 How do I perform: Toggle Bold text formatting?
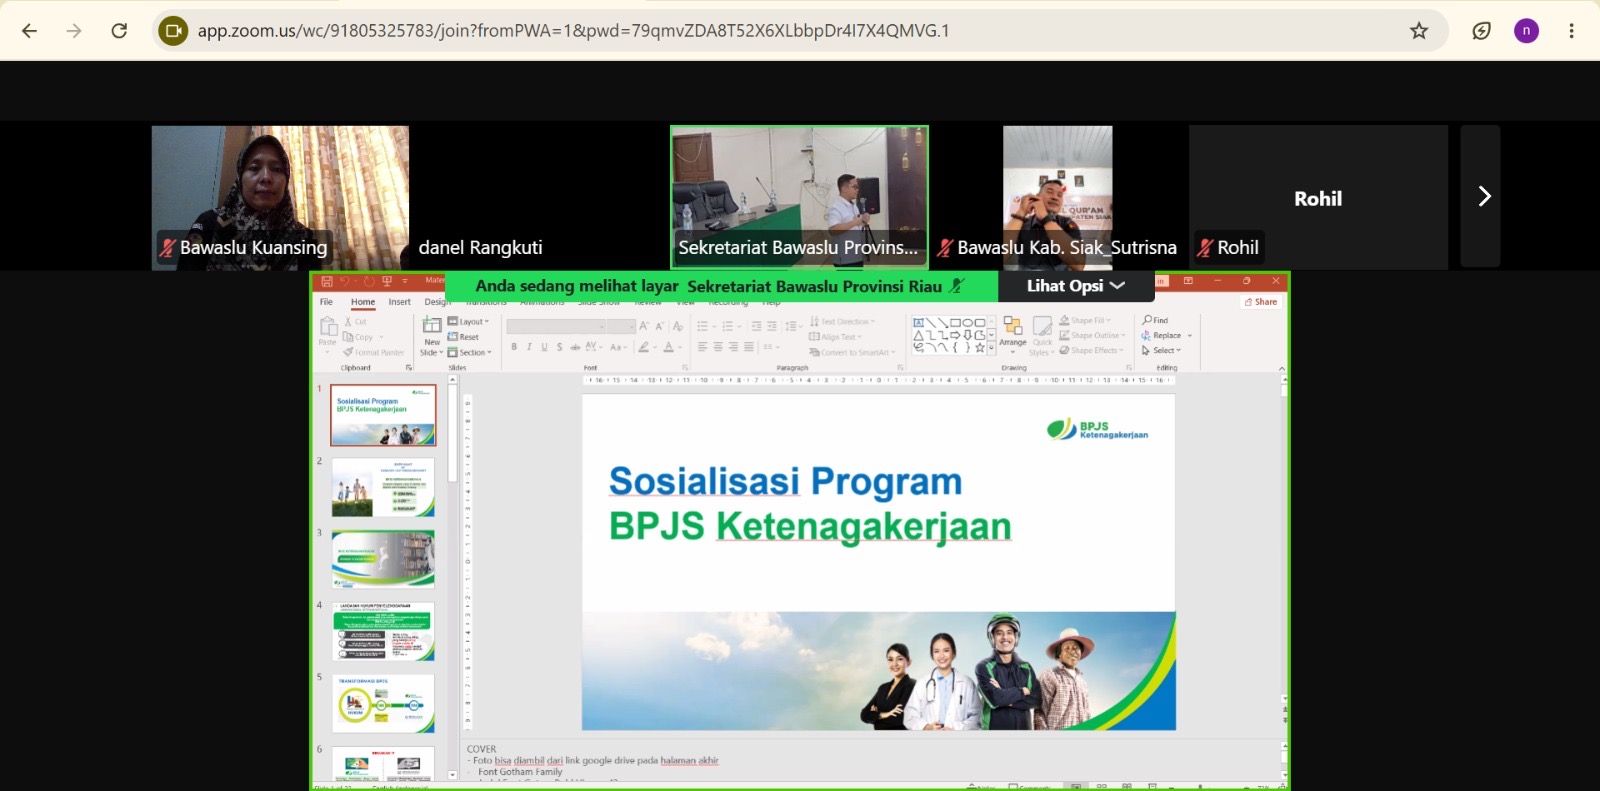coord(514,347)
